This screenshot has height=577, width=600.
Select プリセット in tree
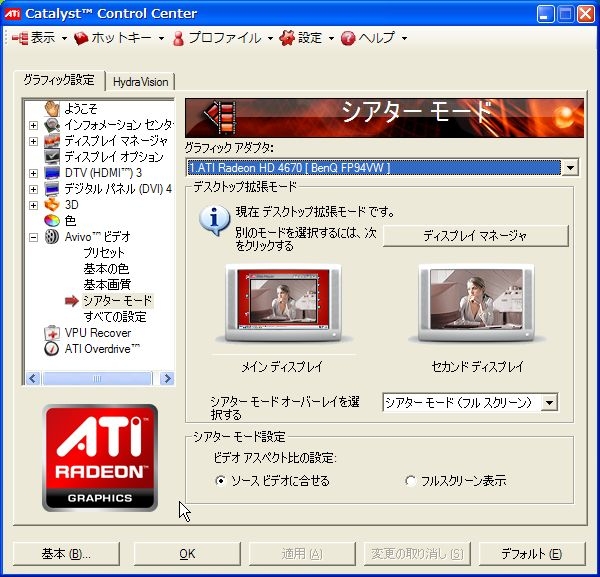(x=104, y=253)
